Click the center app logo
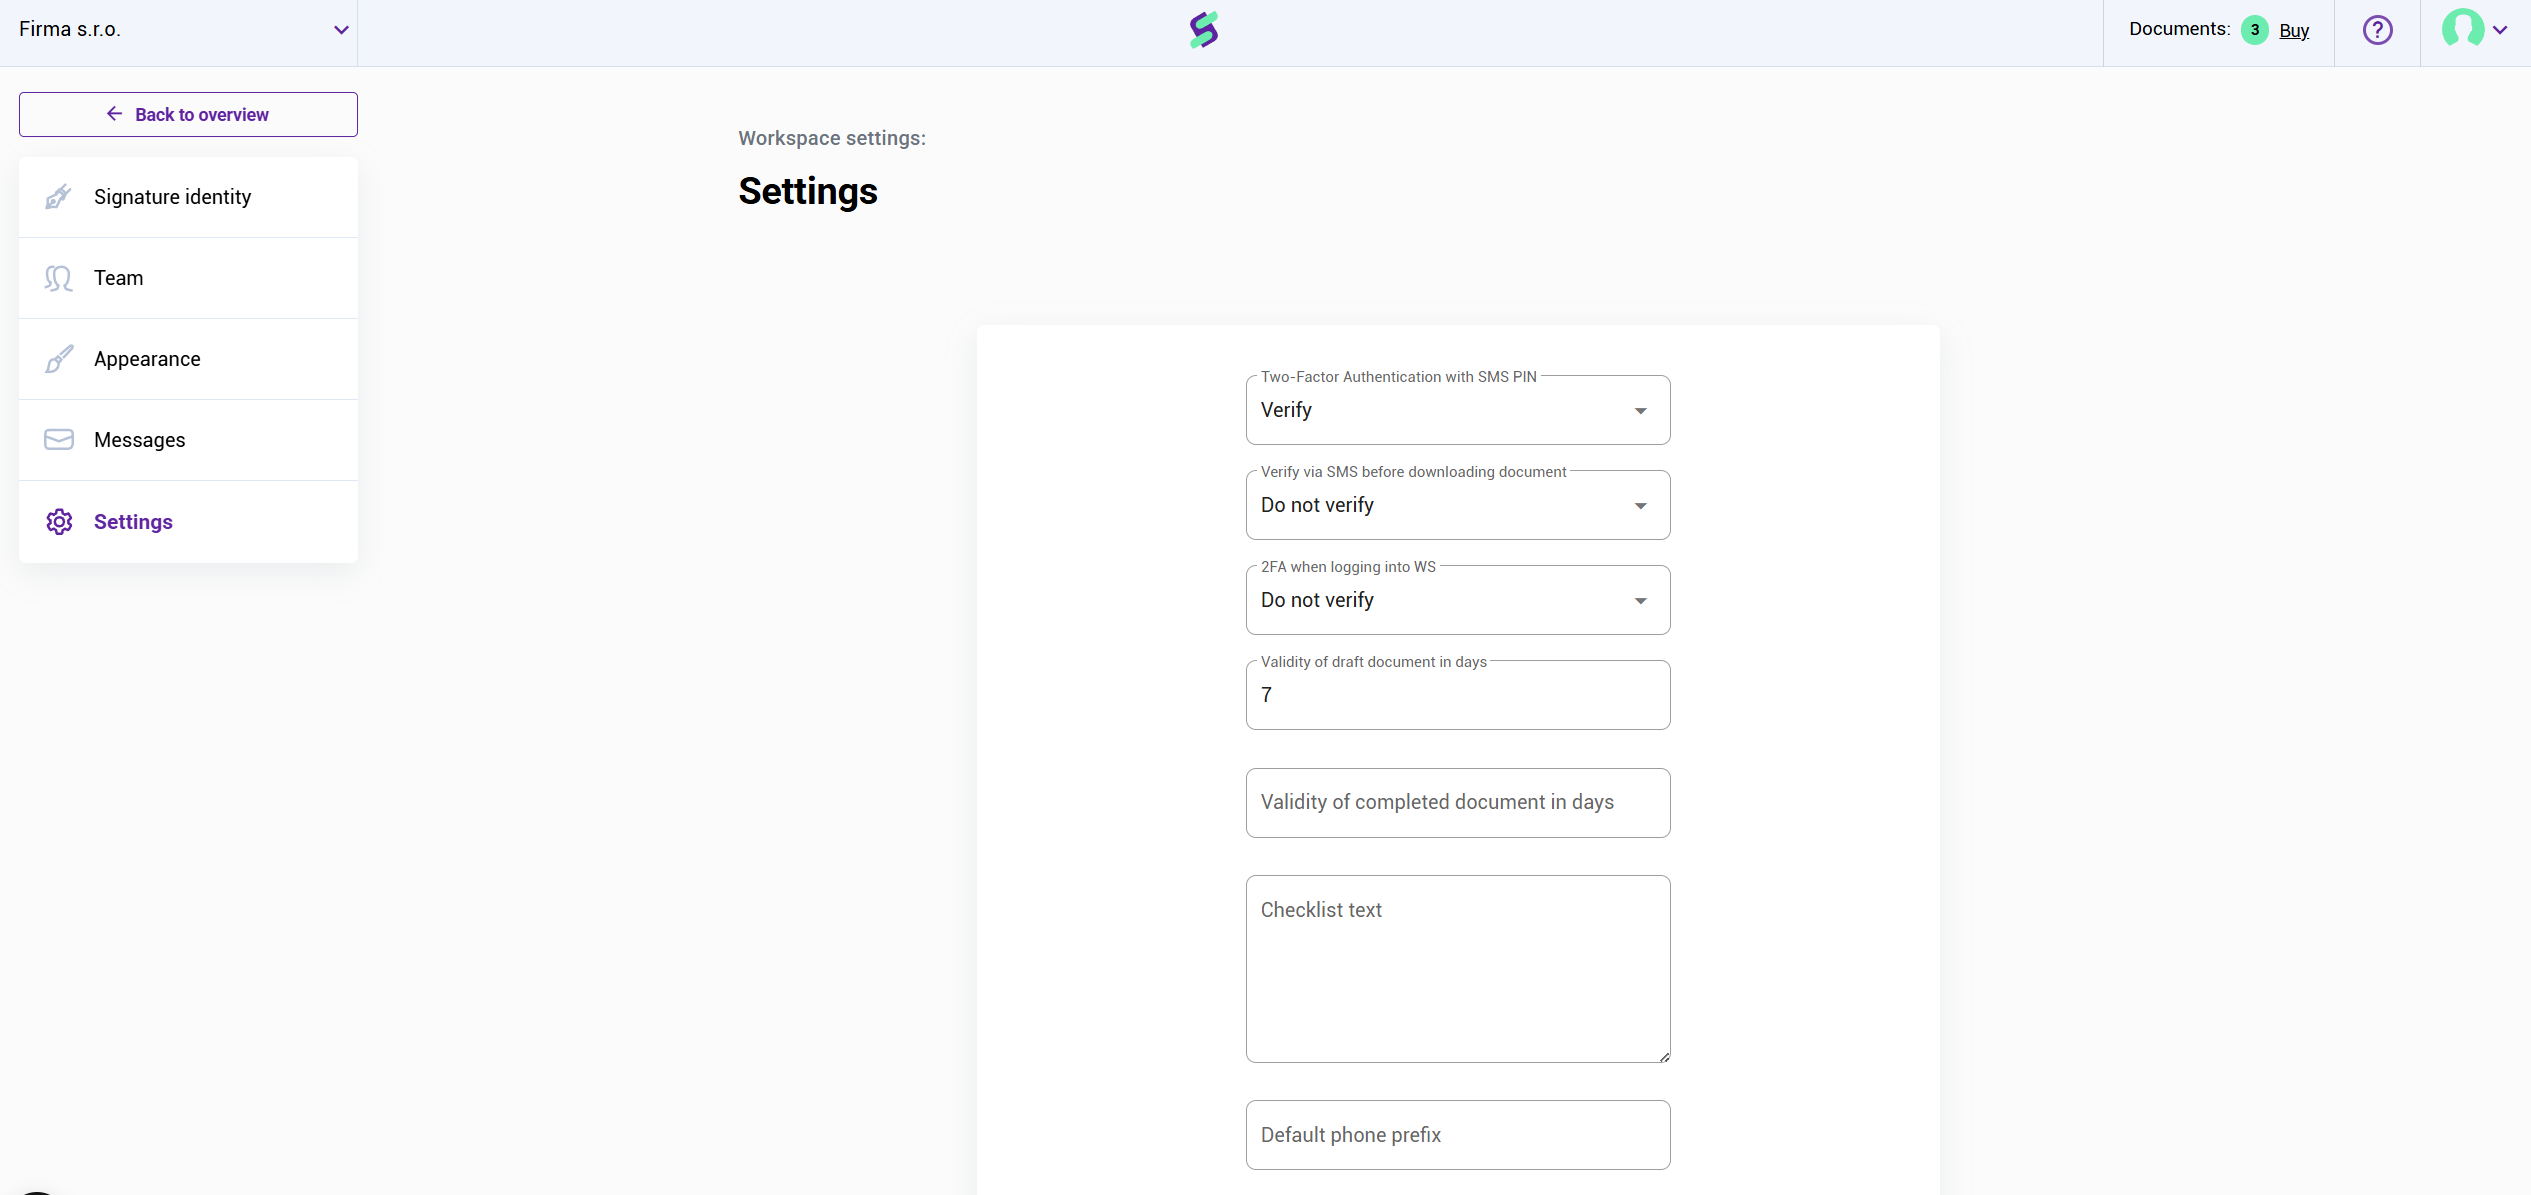The width and height of the screenshot is (2531, 1195). (x=1203, y=30)
